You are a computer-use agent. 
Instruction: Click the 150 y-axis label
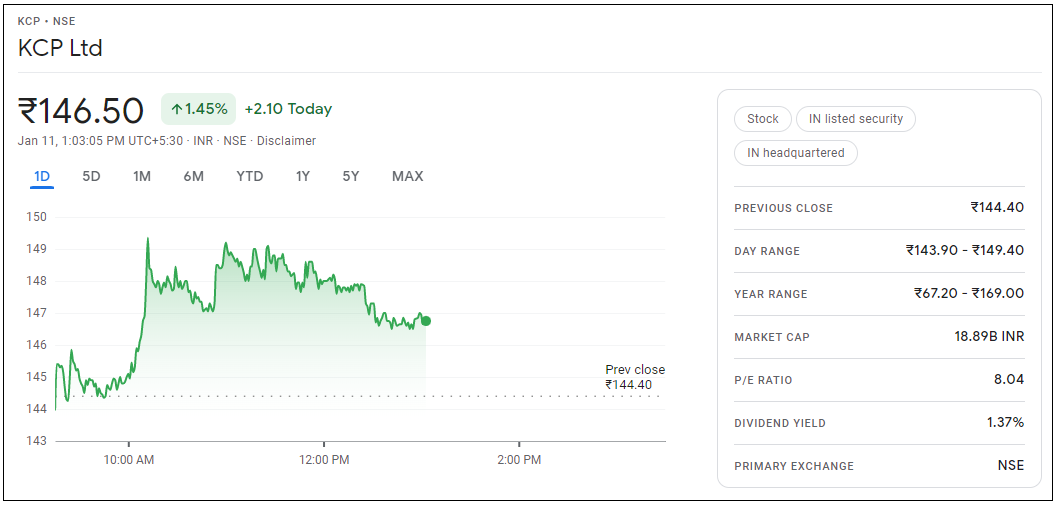point(36,217)
